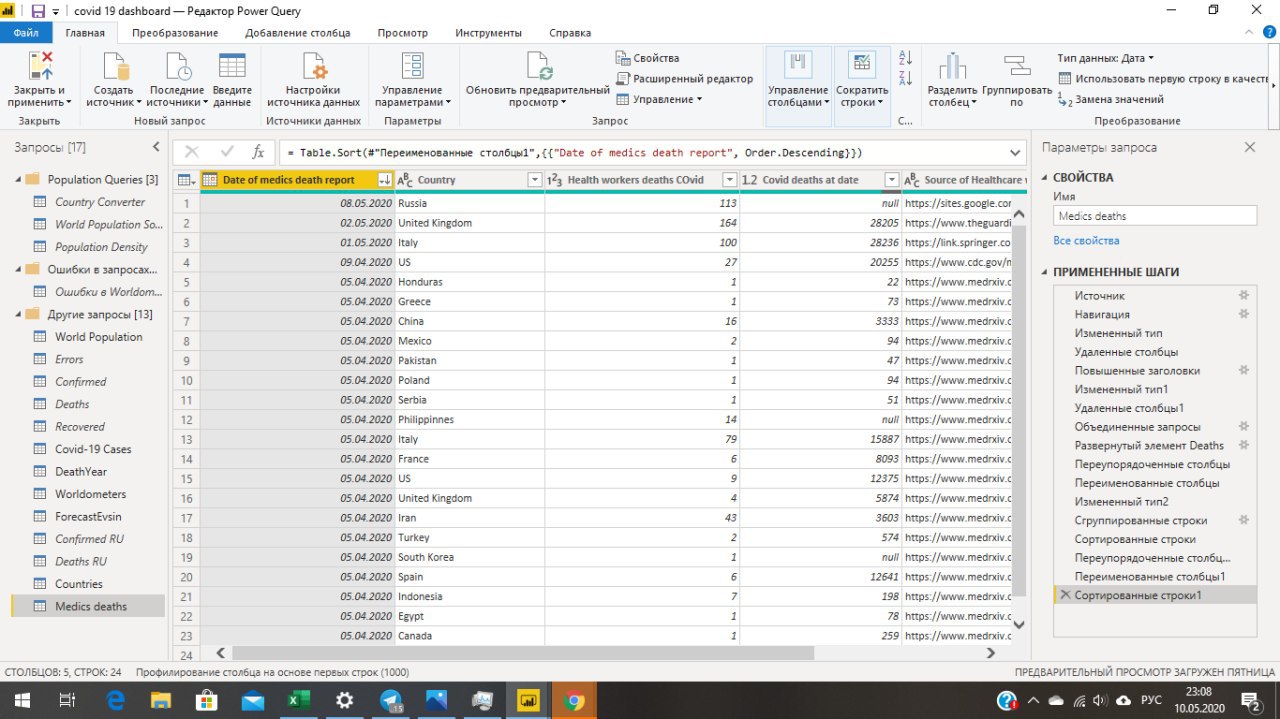Click the horizontal scrollbar of the data grid

tap(521, 653)
